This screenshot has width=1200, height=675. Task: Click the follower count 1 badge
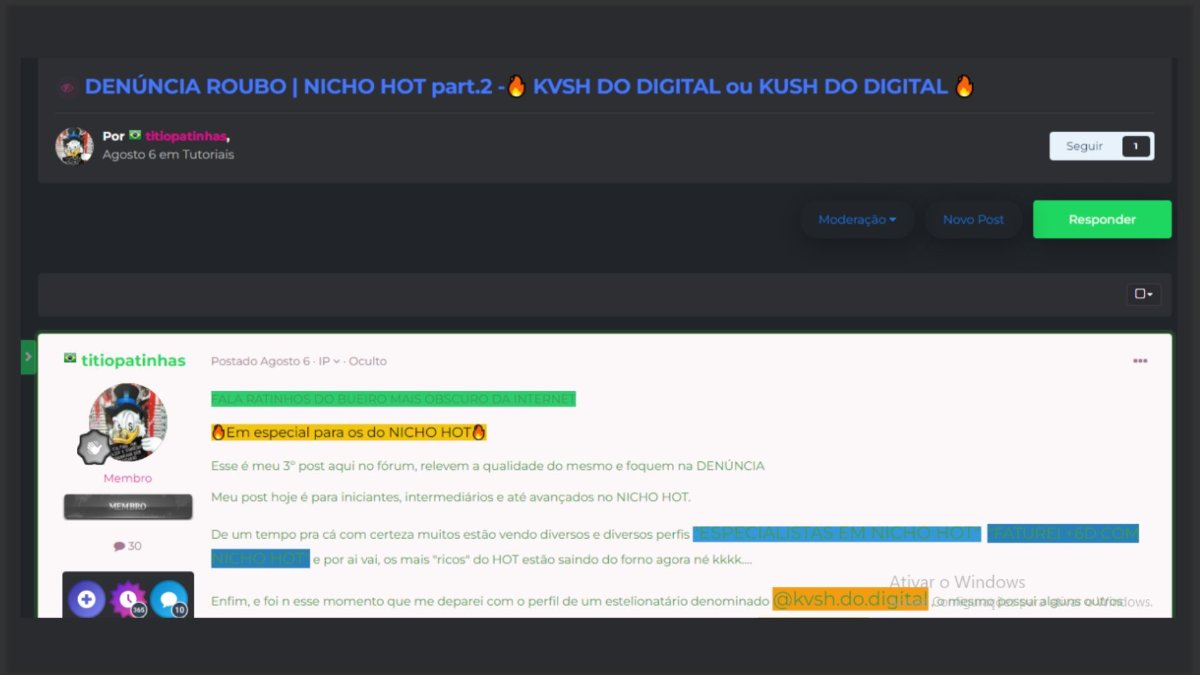tap(1136, 146)
